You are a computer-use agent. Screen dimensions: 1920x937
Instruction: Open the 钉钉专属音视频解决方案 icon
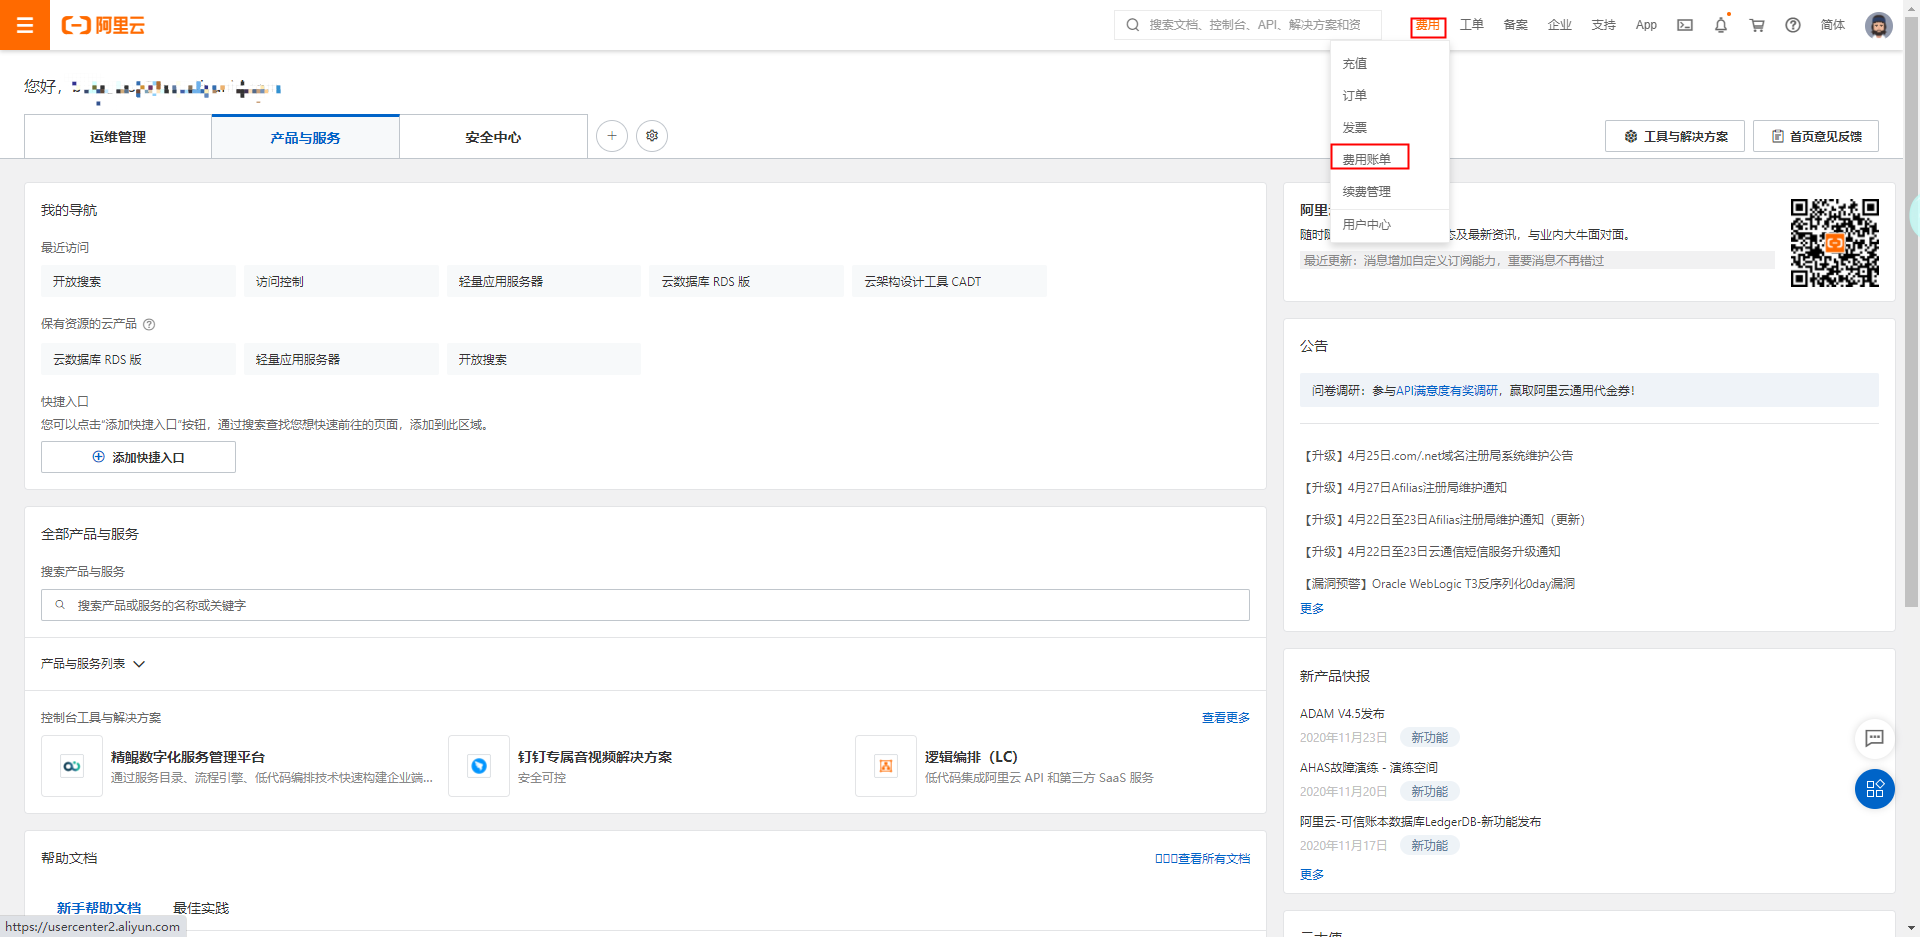[x=479, y=766]
